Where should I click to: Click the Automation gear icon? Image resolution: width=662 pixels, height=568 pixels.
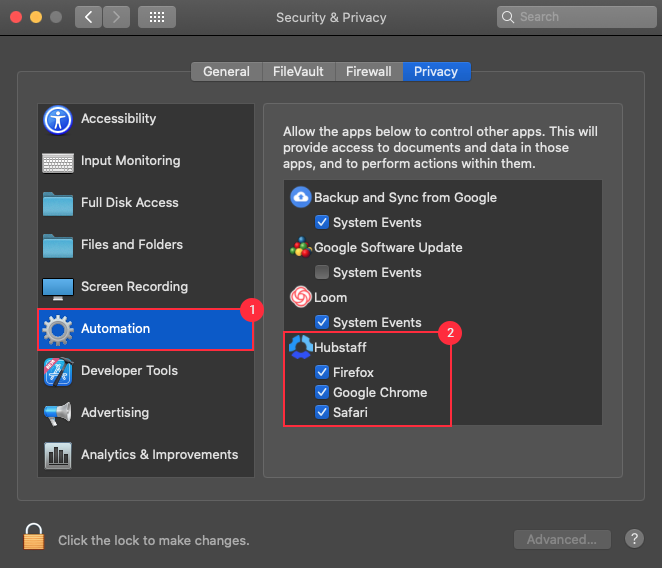tap(58, 330)
